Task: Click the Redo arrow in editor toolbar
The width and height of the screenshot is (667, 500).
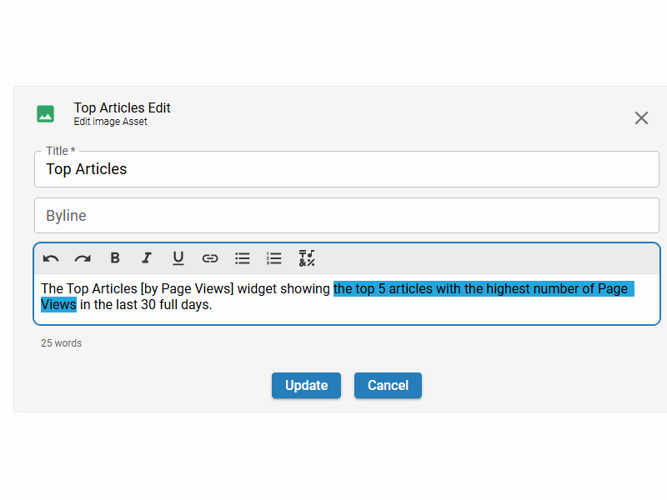Action: click(83, 258)
